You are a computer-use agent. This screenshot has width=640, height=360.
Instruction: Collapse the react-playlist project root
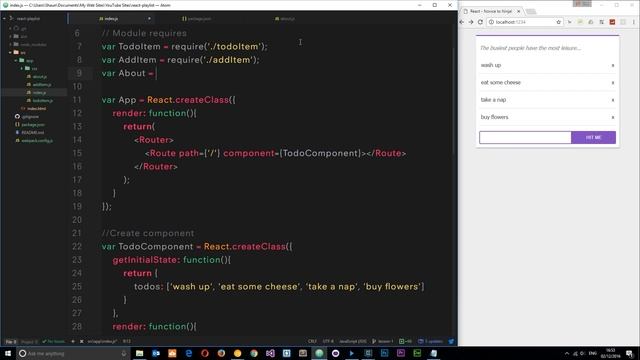point(4,18)
